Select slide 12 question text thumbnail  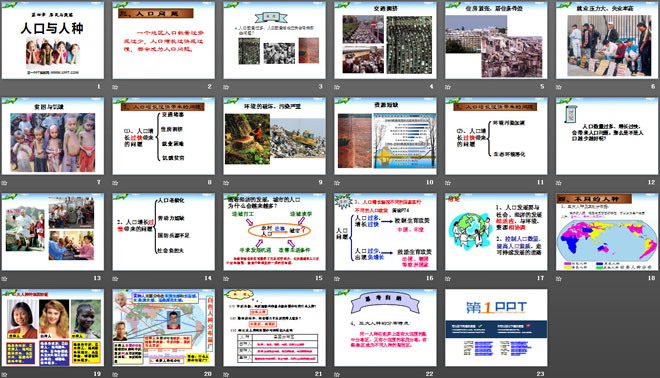[x=607, y=136]
